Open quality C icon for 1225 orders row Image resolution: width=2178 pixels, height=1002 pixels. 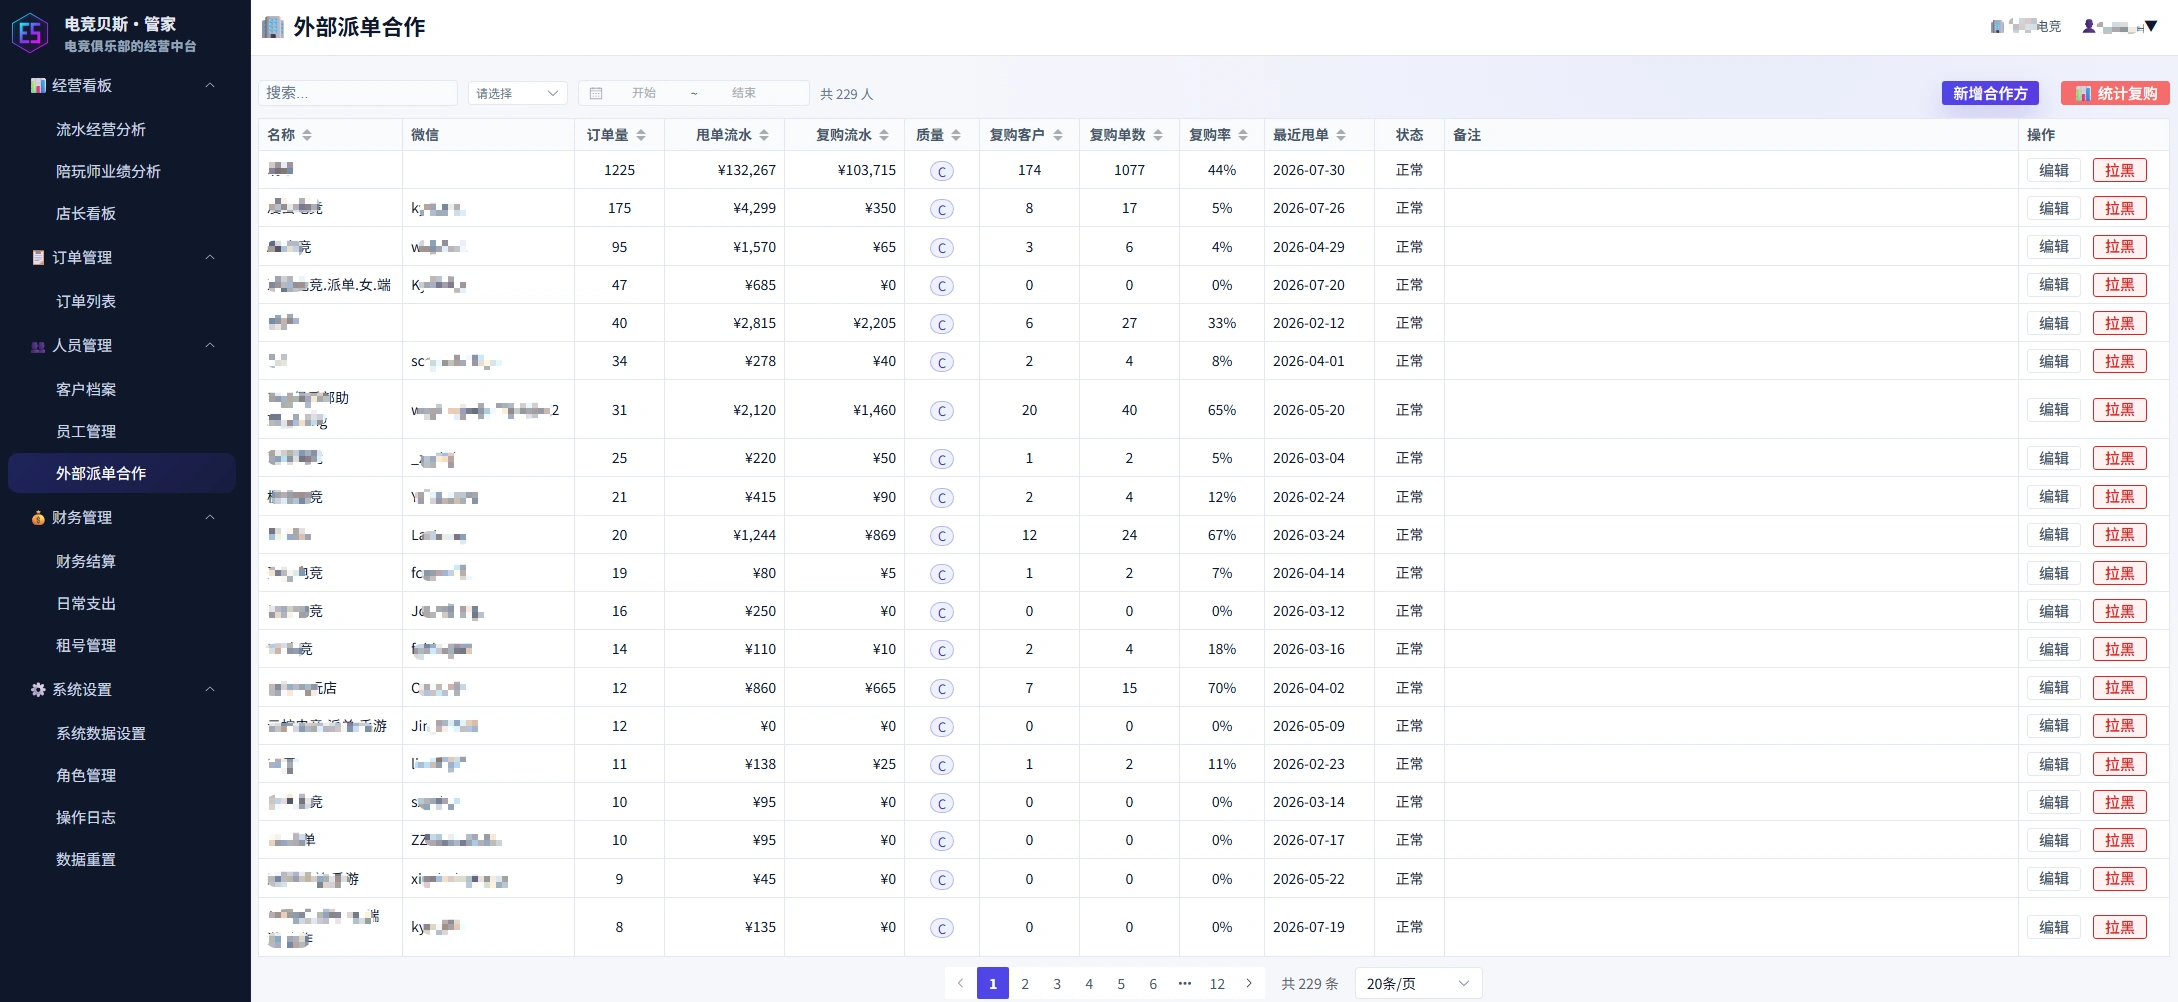click(x=941, y=171)
